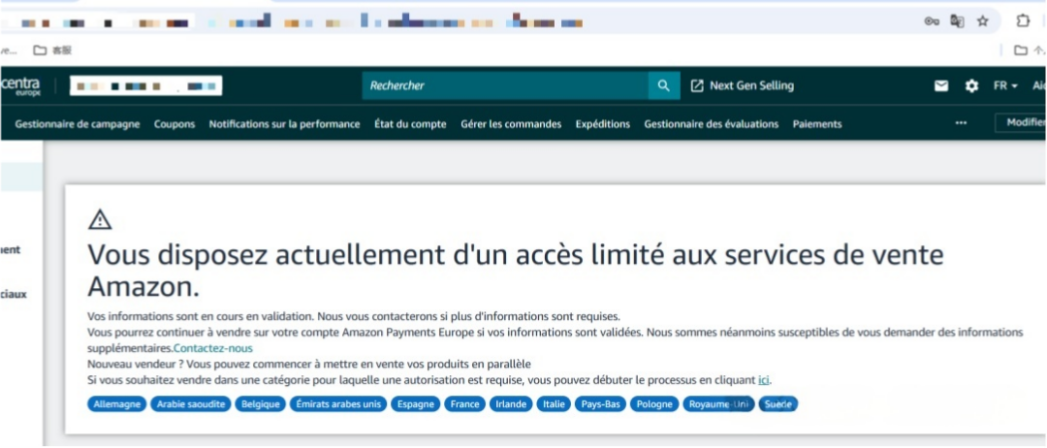
Task: Expand the three-dots overflow menu in the nav bar
Action: (x=961, y=124)
